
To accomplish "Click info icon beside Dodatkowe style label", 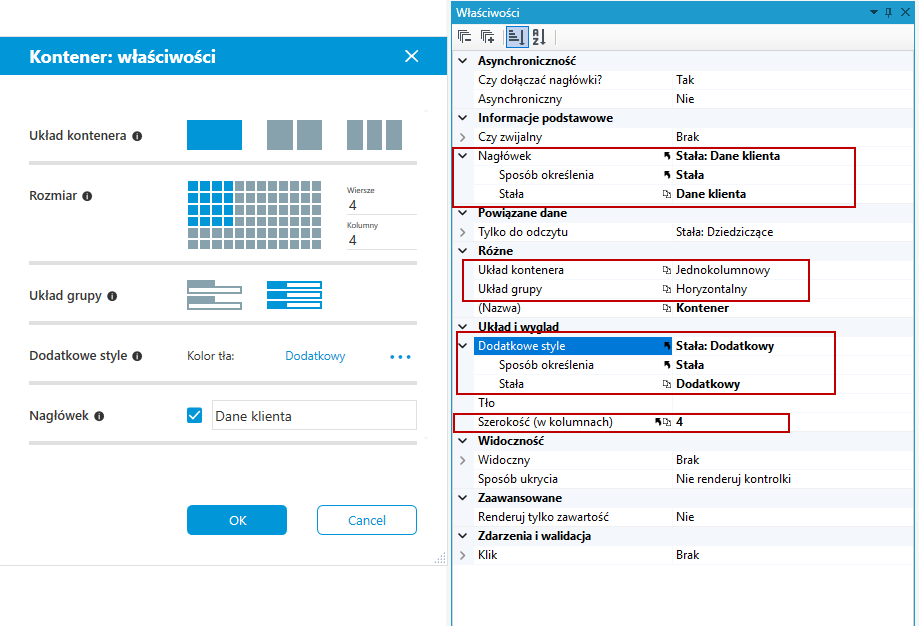I will coord(137,356).
